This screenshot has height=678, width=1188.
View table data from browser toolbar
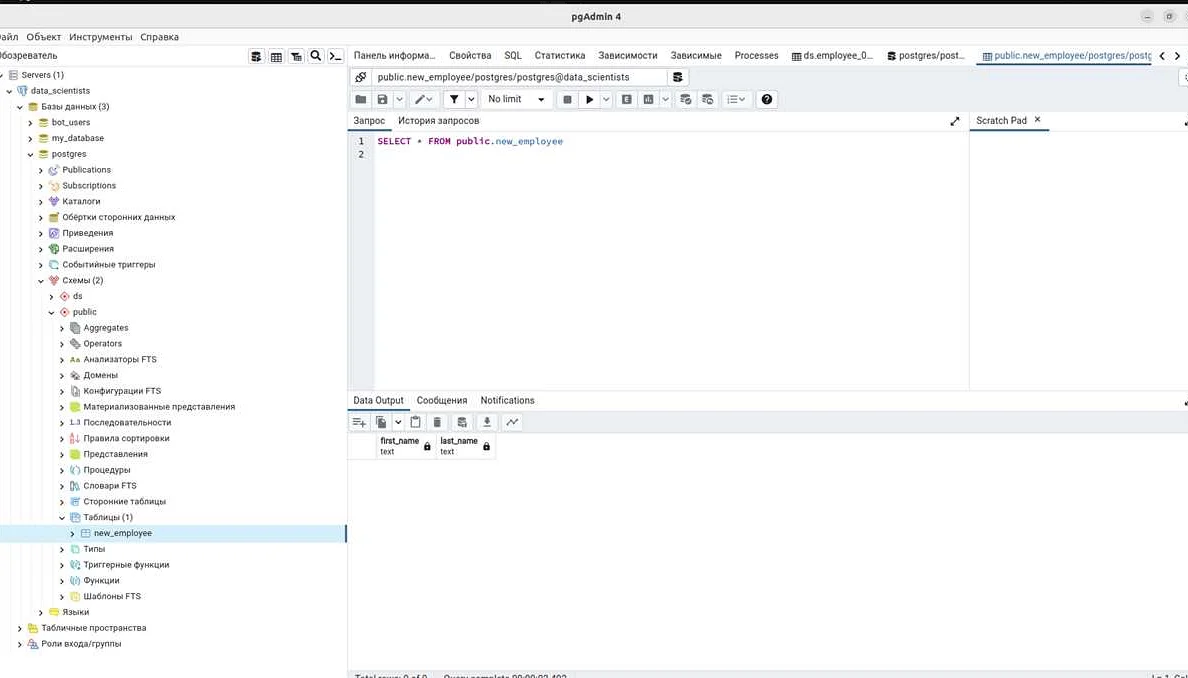(277, 57)
